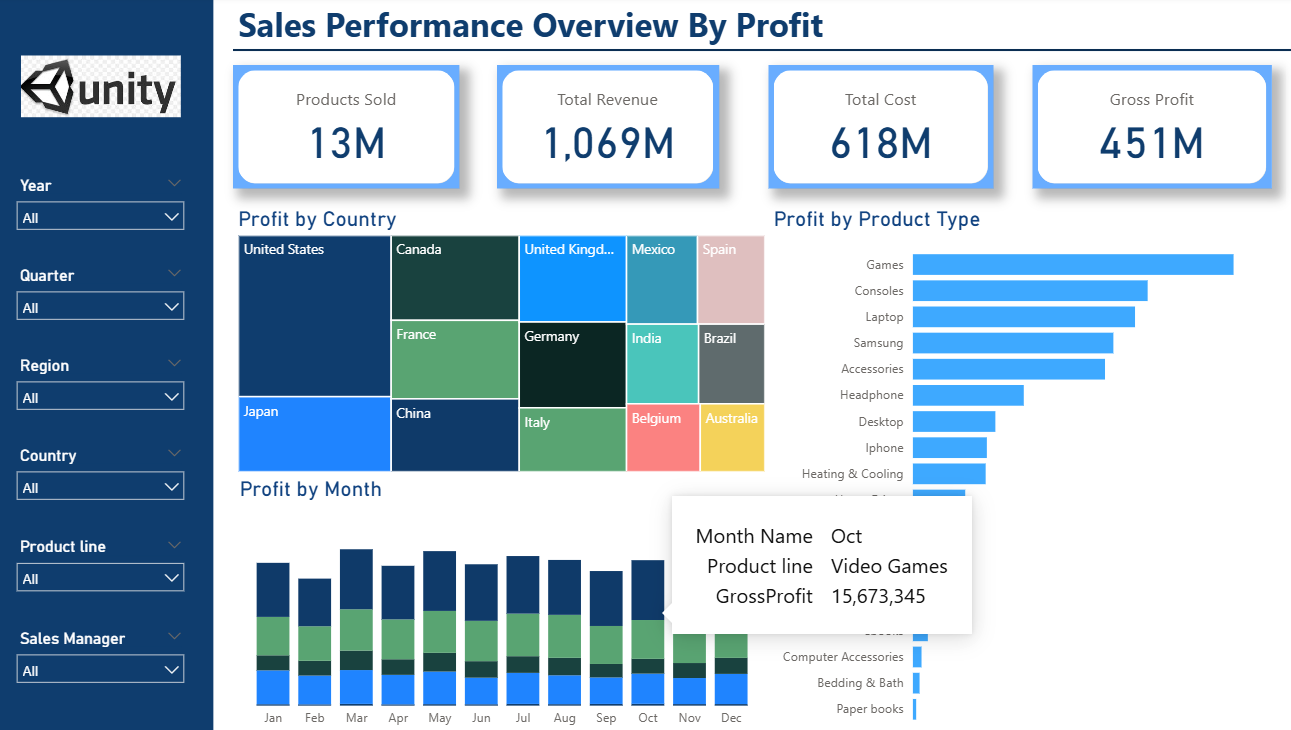Click the yellow Australia treemap tile
Screen dimensions: 1291x730
pyautogui.click(x=732, y=440)
